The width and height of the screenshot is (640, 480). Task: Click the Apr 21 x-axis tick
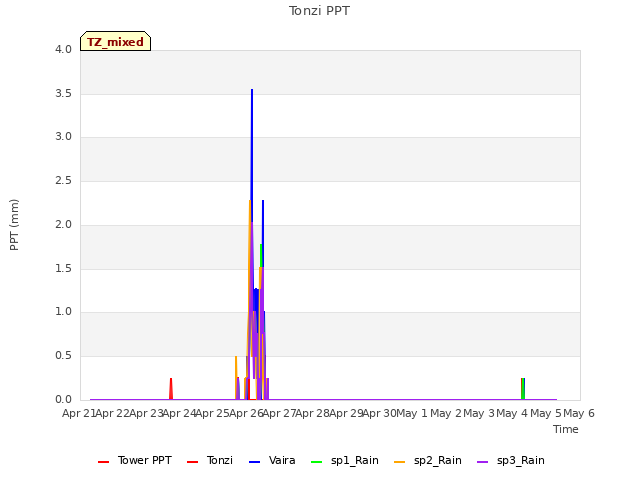click(79, 413)
